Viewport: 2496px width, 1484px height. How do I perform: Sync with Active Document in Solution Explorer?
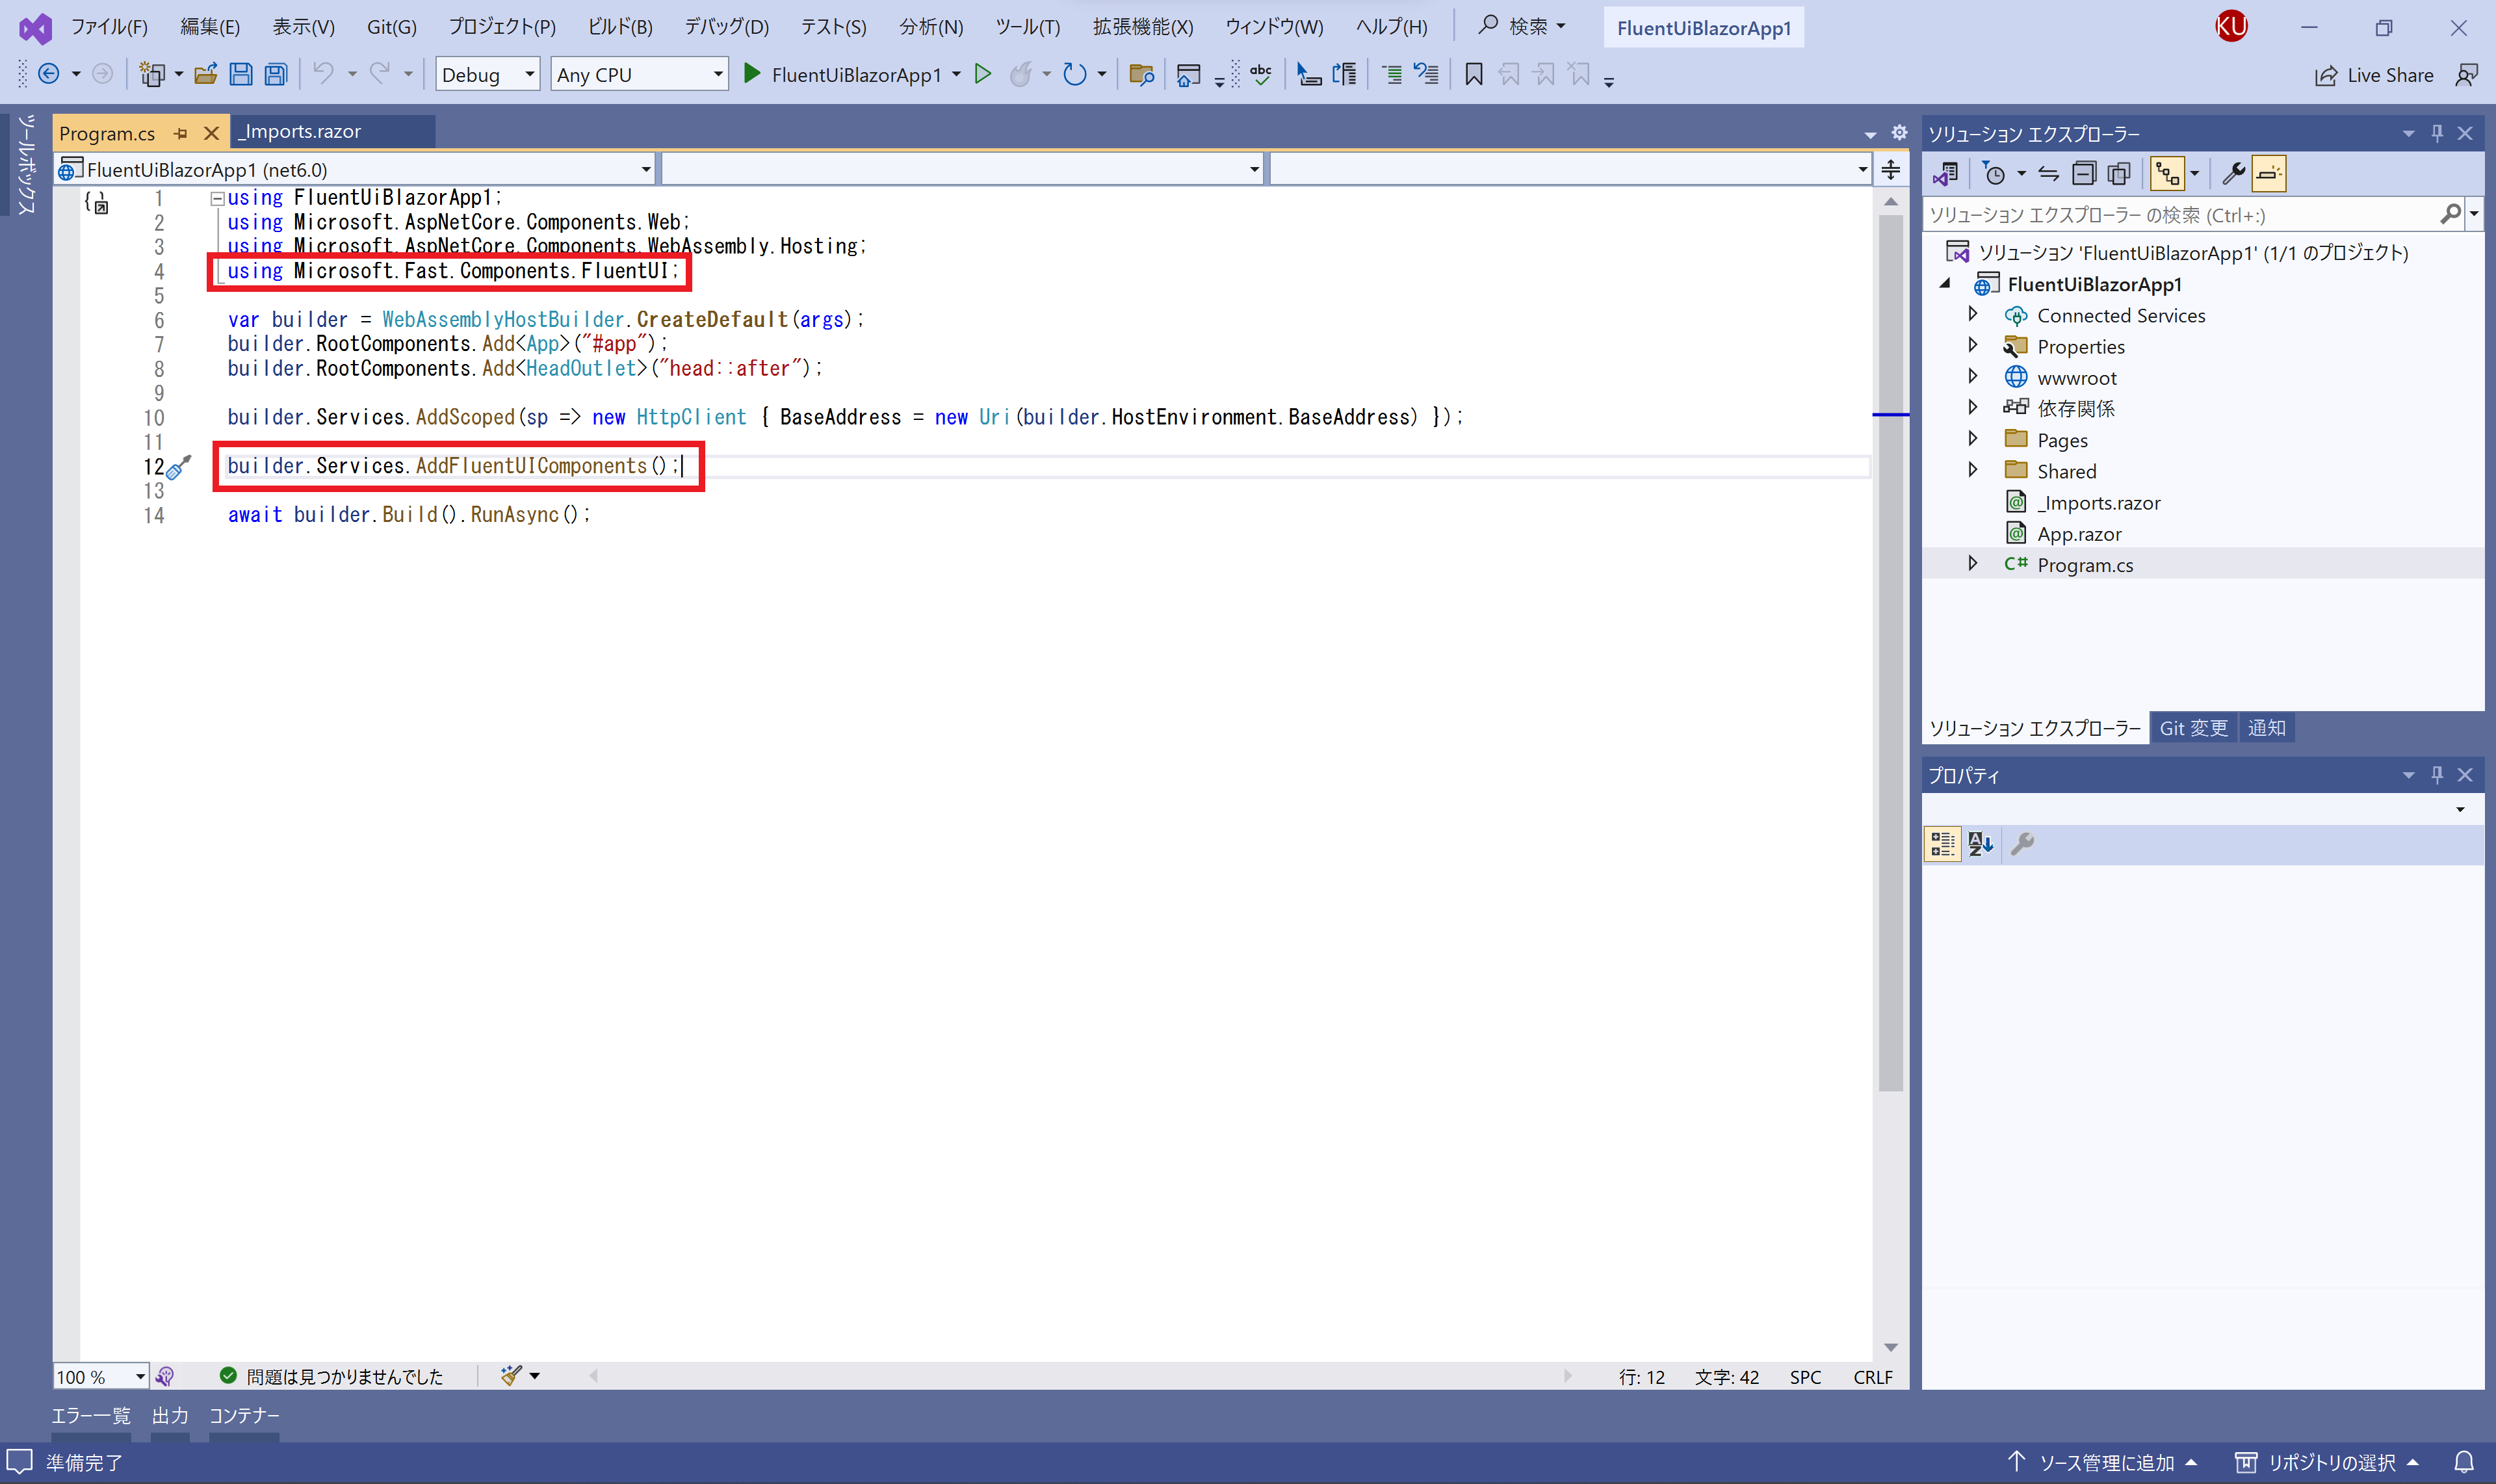pos(2048,174)
